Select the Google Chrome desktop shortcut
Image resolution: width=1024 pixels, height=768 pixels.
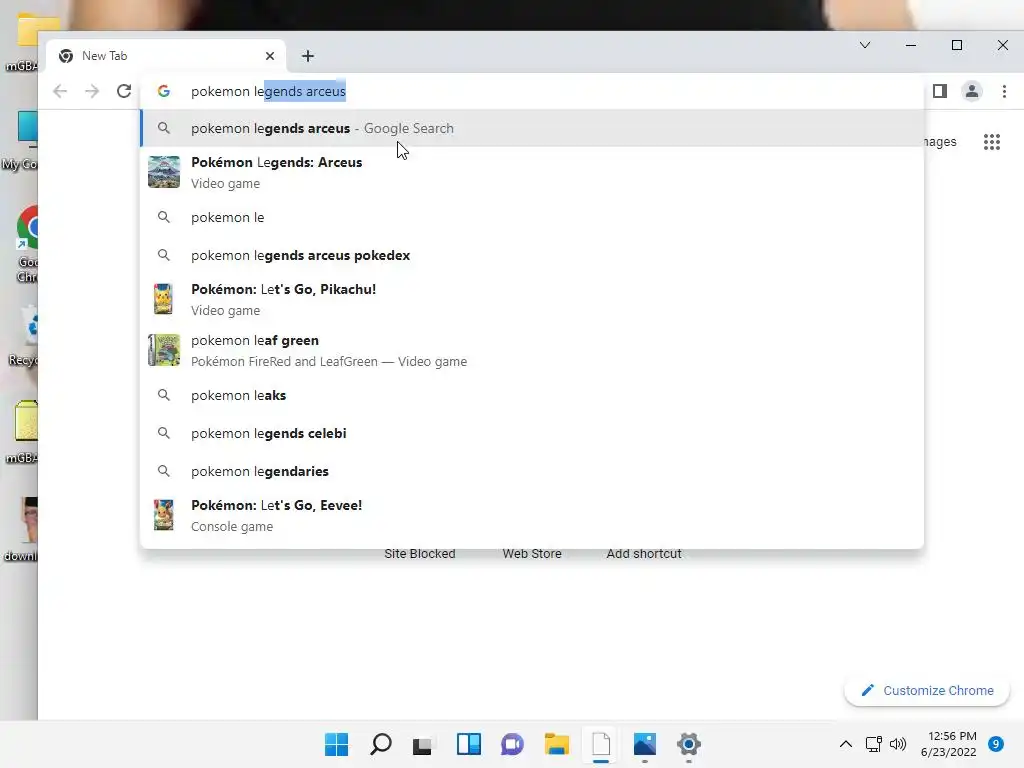(x=26, y=245)
